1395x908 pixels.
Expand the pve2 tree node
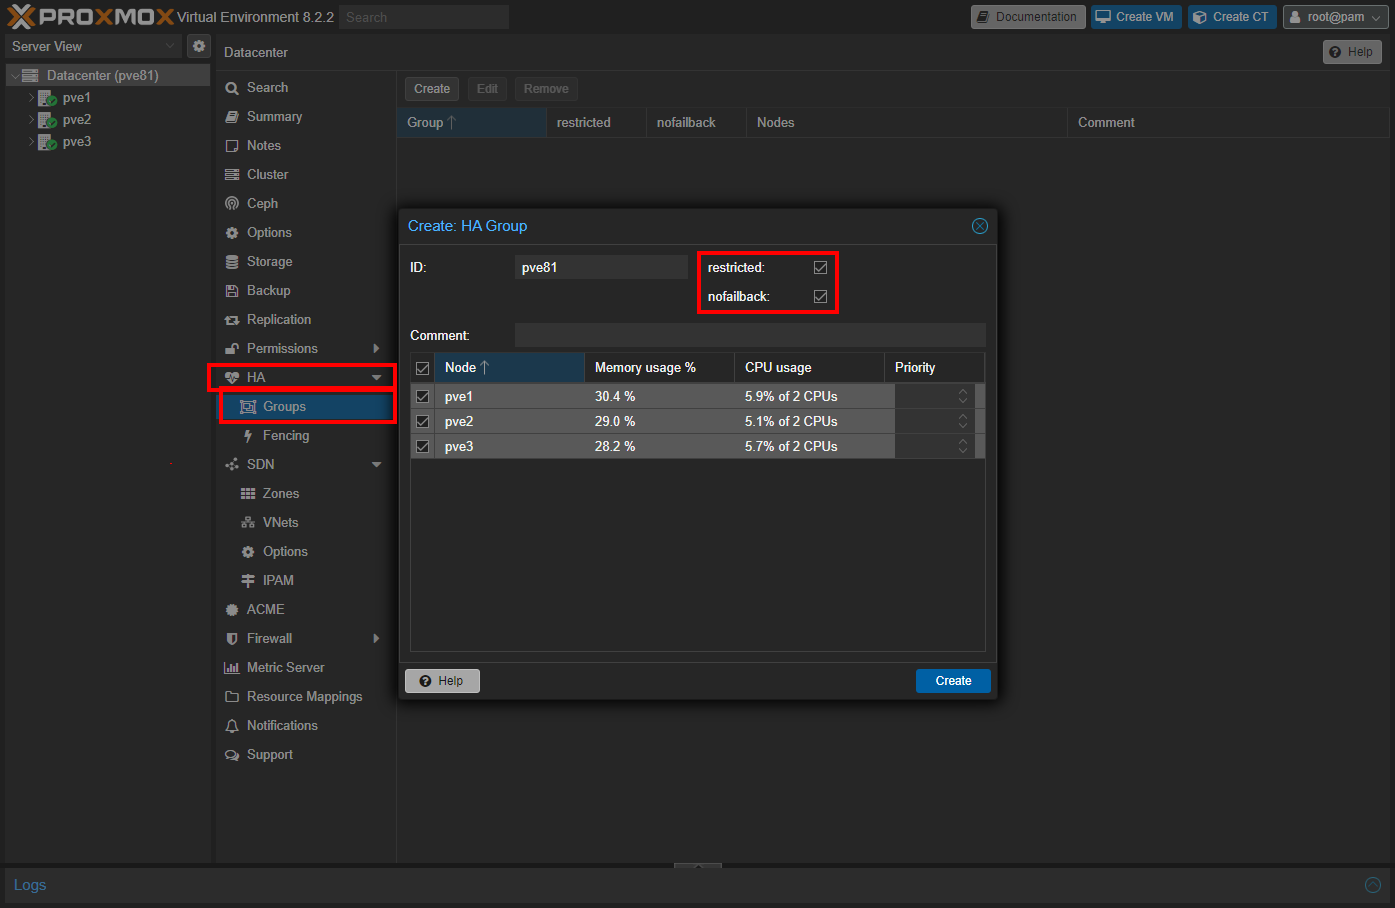31,120
